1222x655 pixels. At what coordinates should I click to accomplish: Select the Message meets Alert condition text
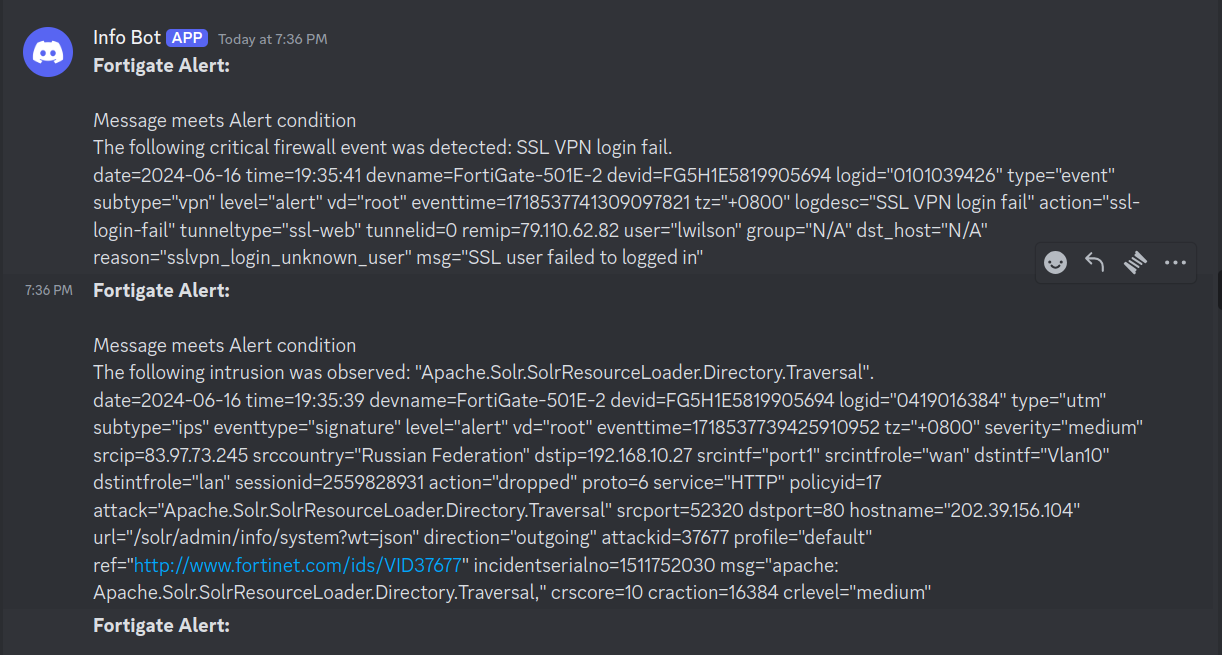(x=224, y=120)
